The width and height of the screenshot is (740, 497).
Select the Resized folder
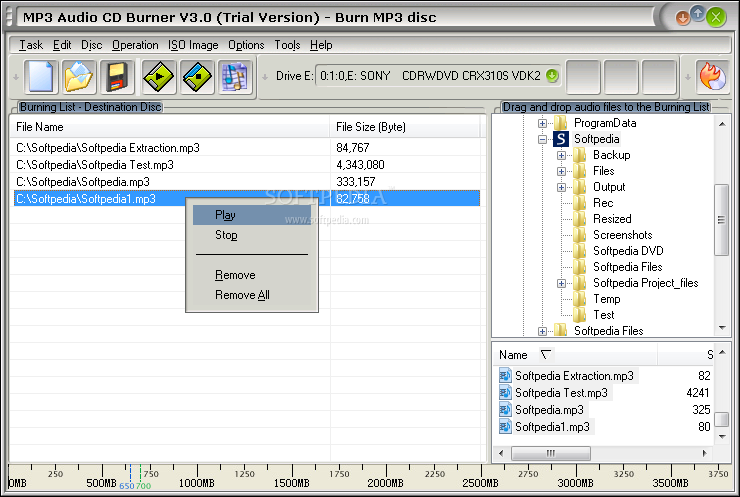(x=612, y=219)
